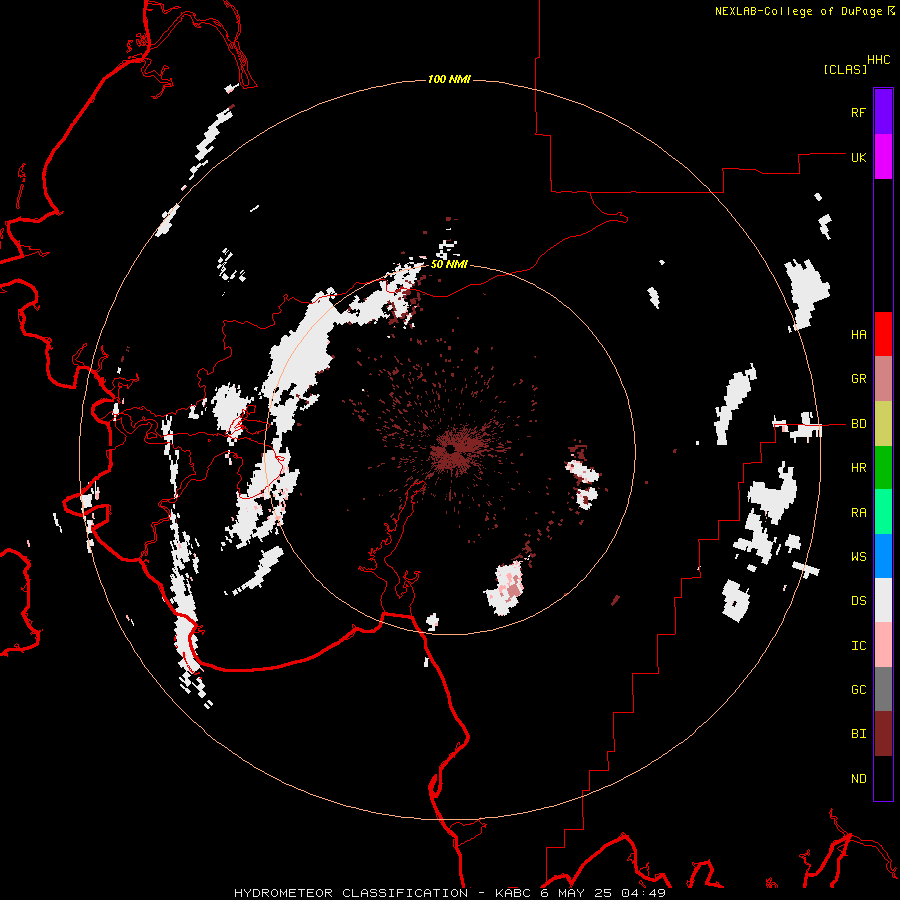Click the ND legend label
Image resolution: width=900 pixels, height=900 pixels.
(858, 778)
